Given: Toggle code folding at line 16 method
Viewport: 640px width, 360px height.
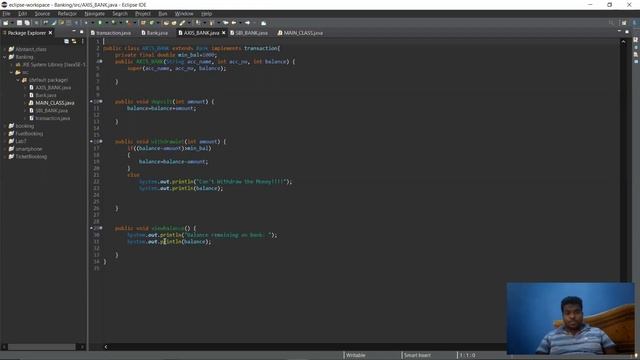Looking at the screenshot, I should pyautogui.click(x=101, y=141).
